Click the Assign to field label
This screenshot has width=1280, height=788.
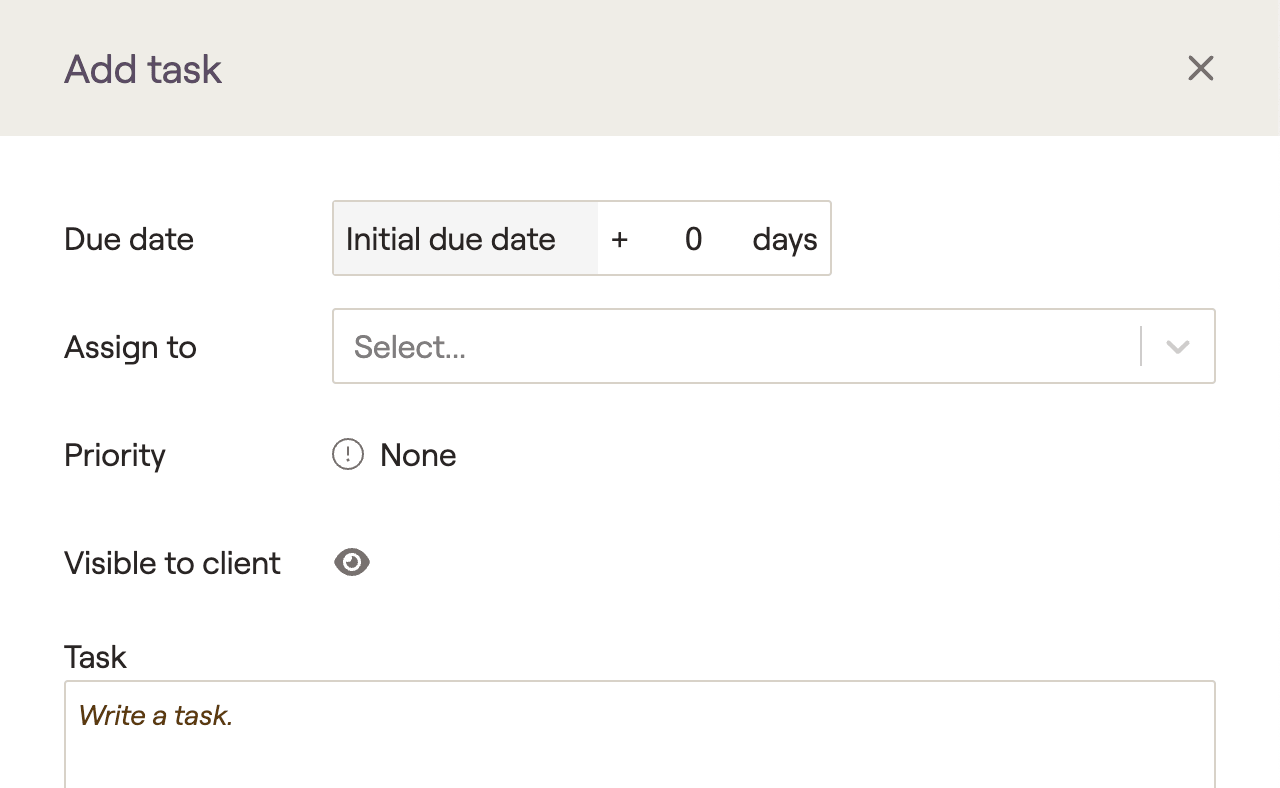(x=130, y=347)
